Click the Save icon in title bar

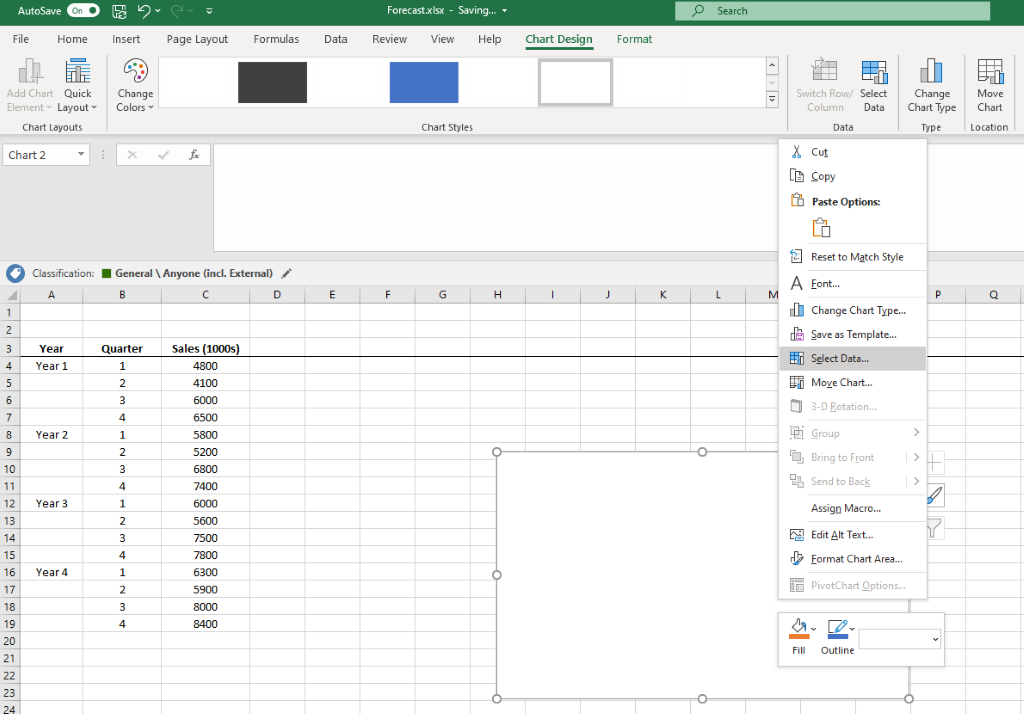(120, 11)
